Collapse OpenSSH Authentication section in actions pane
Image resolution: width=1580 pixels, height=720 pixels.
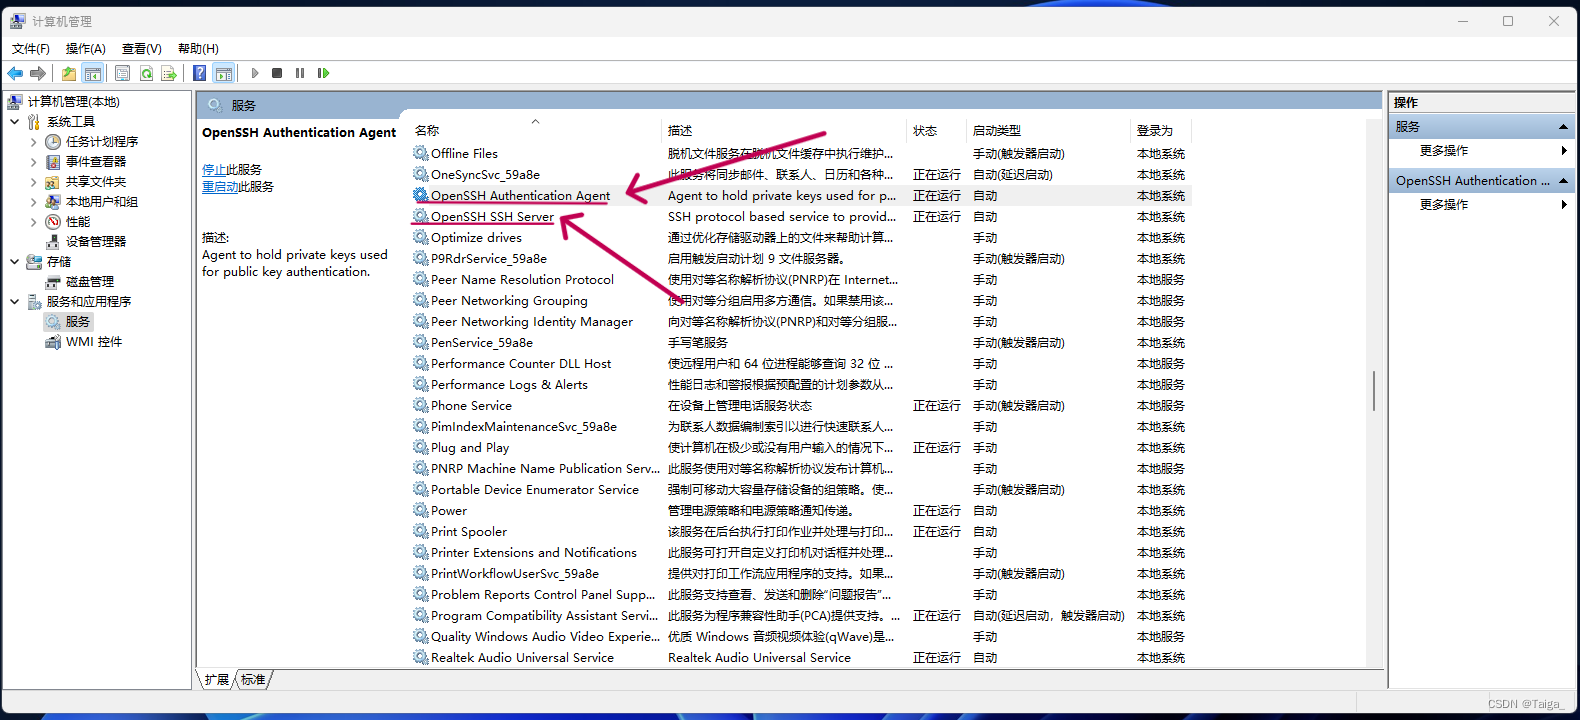[1563, 181]
